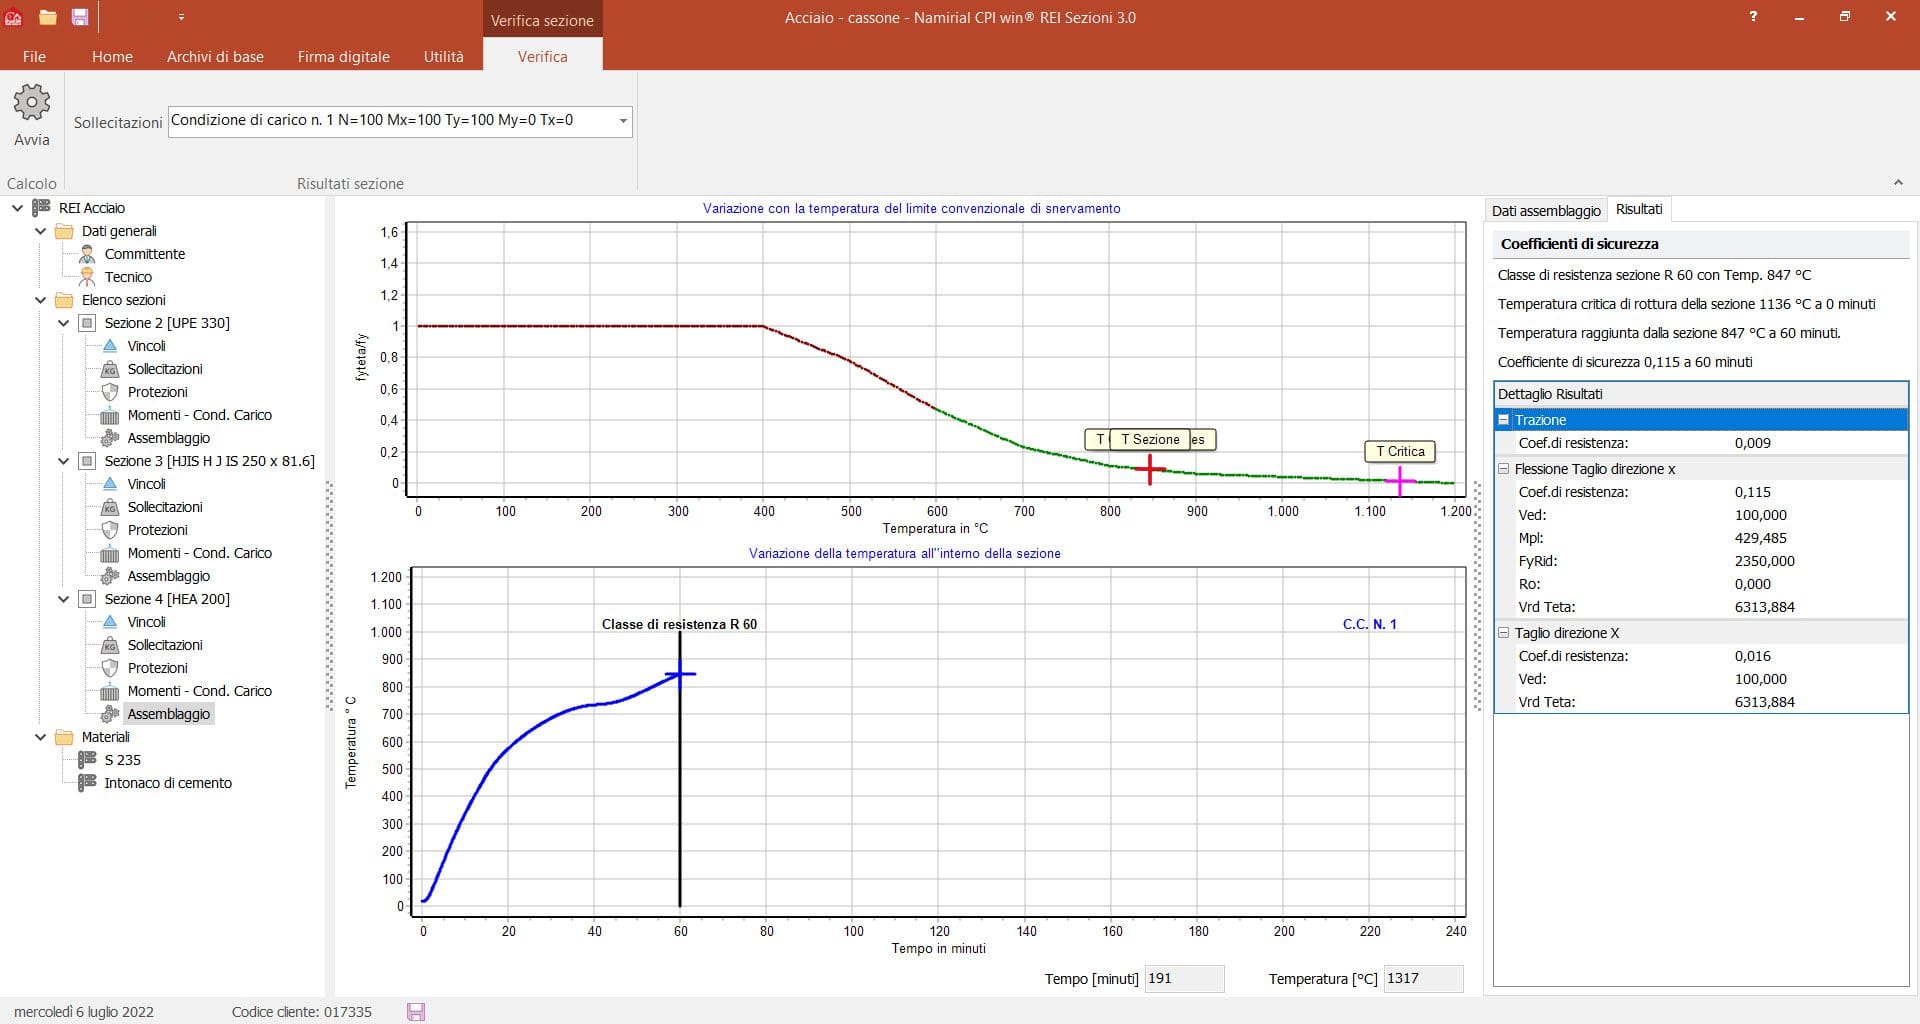Switch to the Dati assemblaggio tab
The image size is (1920, 1024).
tap(1546, 210)
